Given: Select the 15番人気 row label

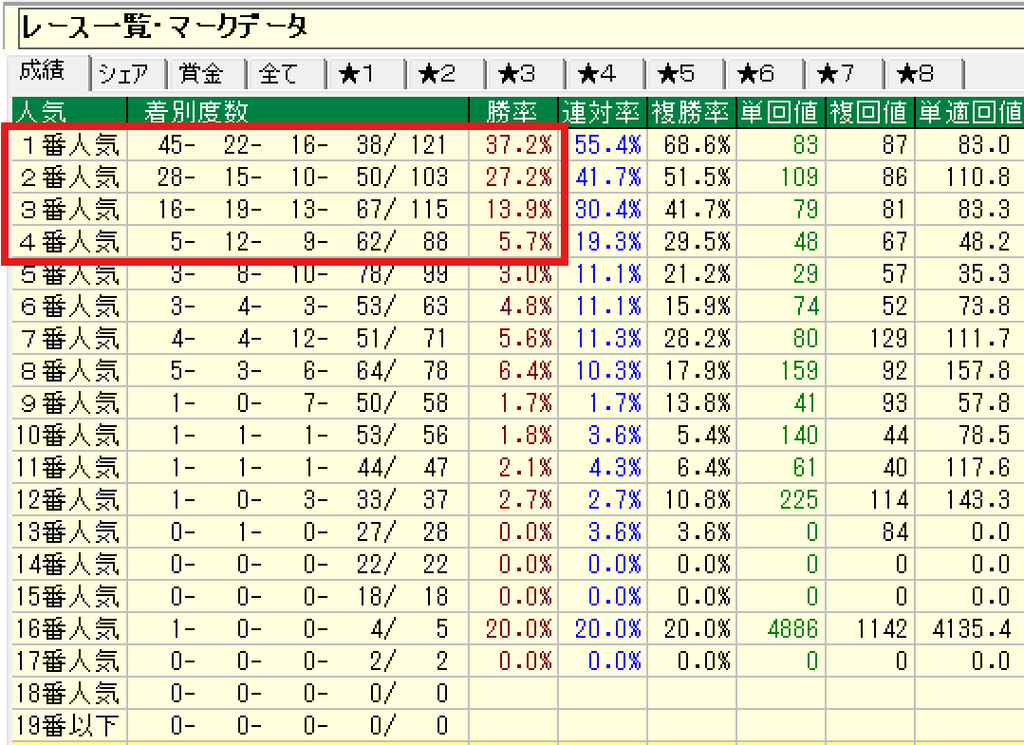Looking at the screenshot, I should pyautogui.click(x=70, y=597).
